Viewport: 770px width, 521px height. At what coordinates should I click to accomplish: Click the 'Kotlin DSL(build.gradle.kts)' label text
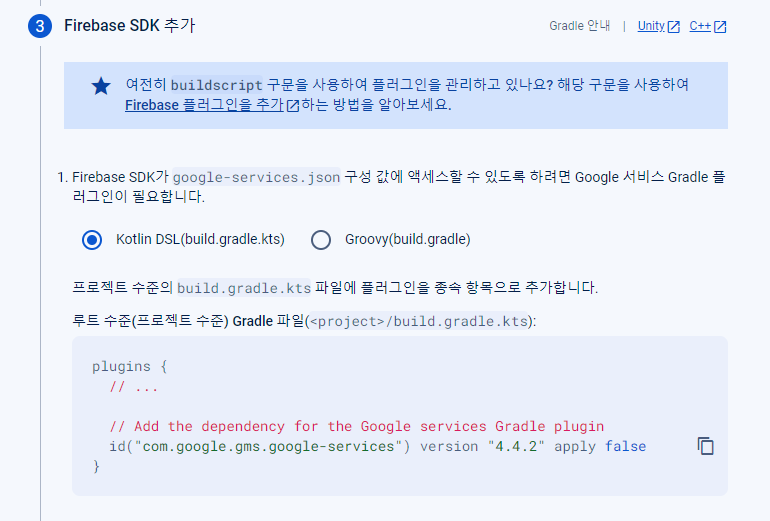200,239
